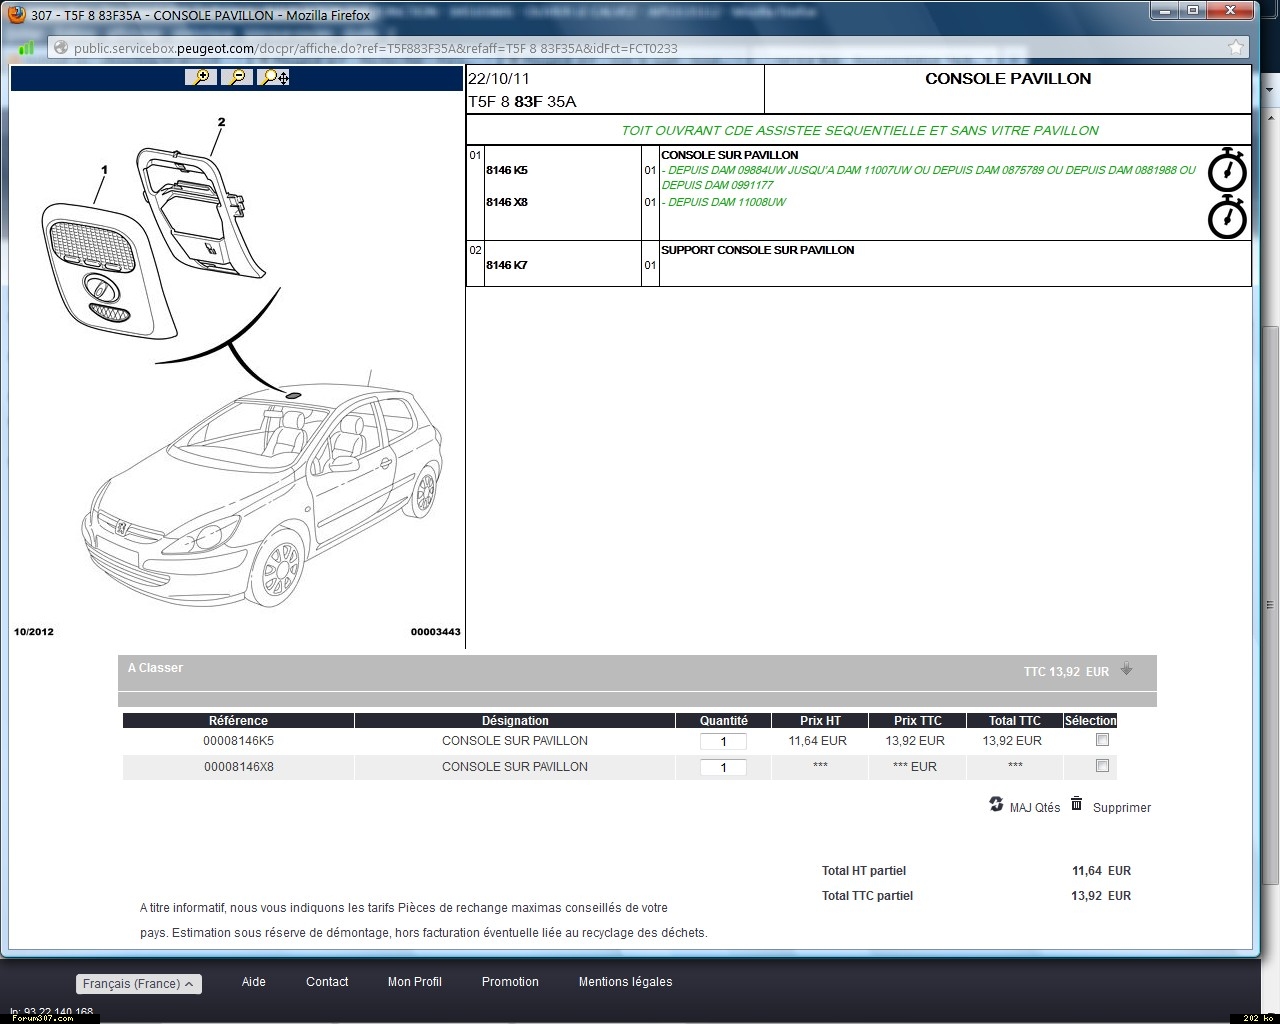
Task: Bookmark page with the star icon
Action: (x=1236, y=47)
